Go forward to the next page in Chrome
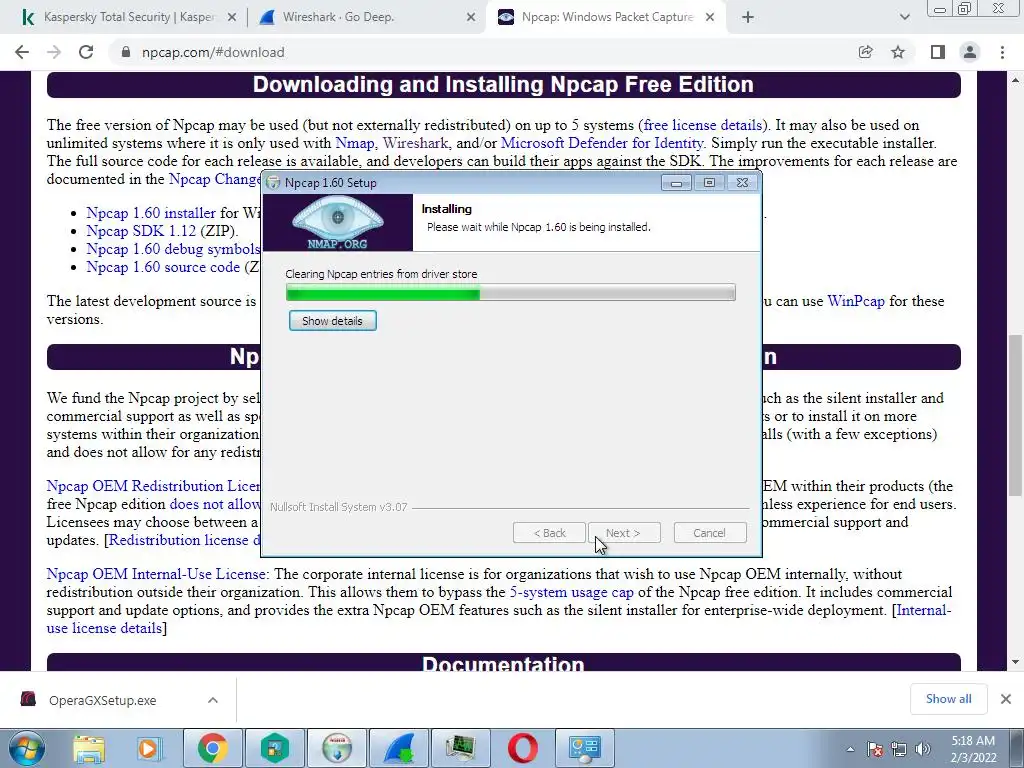The image size is (1024, 768). click(54, 52)
